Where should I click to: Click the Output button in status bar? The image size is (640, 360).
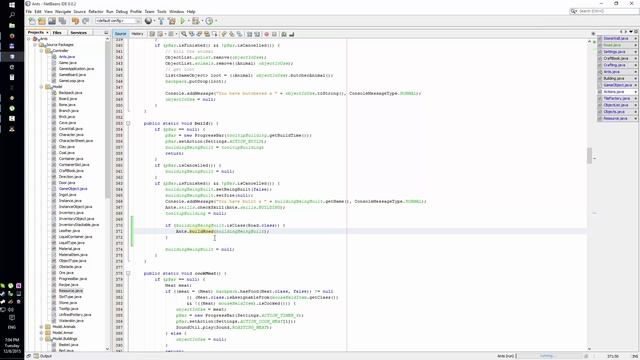[x=43, y=356]
